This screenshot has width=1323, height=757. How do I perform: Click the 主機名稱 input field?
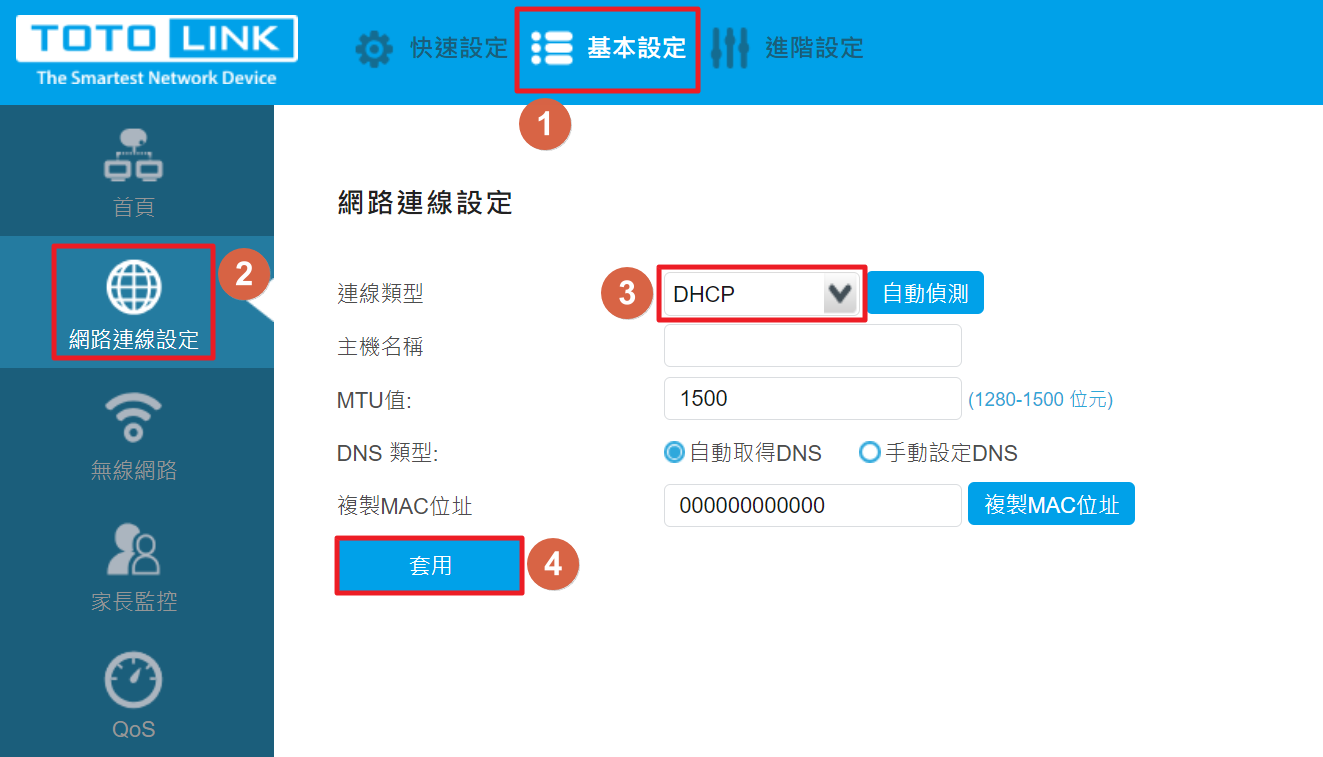pos(813,345)
